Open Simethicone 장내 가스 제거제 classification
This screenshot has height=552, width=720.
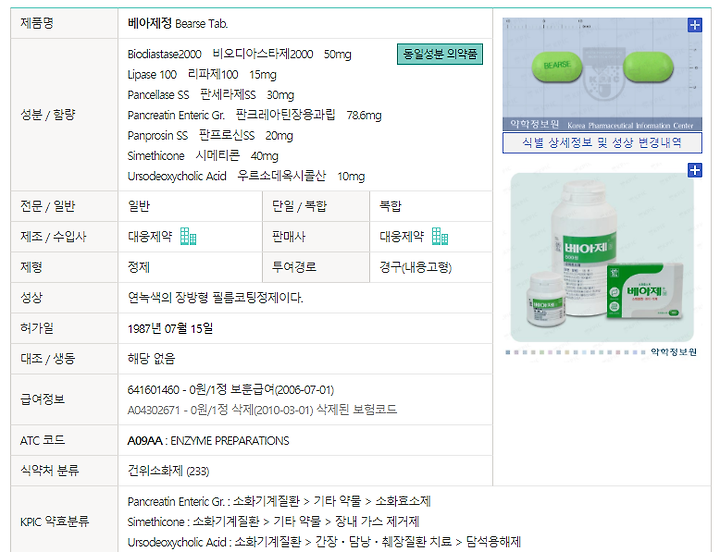point(273,522)
